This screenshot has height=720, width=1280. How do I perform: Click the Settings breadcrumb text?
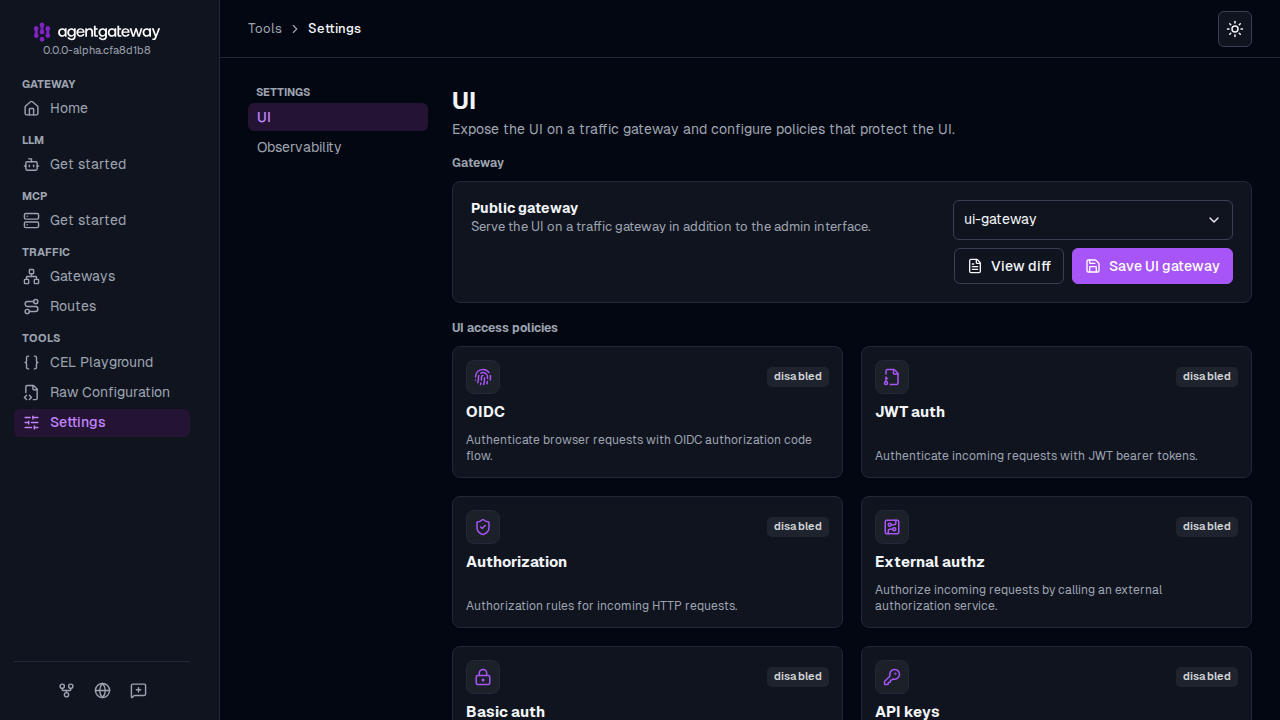(334, 28)
